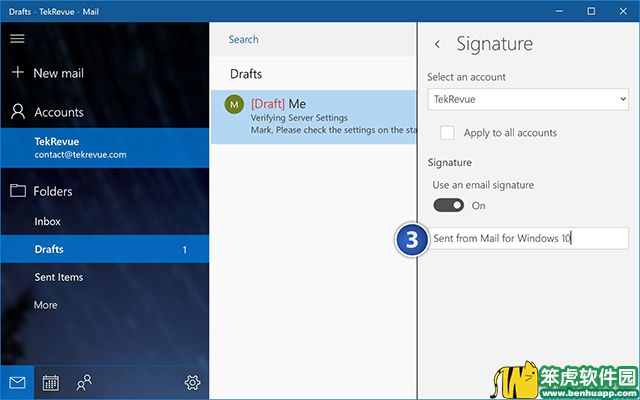Click the New mail plus icon
640x400 pixels.
[x=18, y=73]
